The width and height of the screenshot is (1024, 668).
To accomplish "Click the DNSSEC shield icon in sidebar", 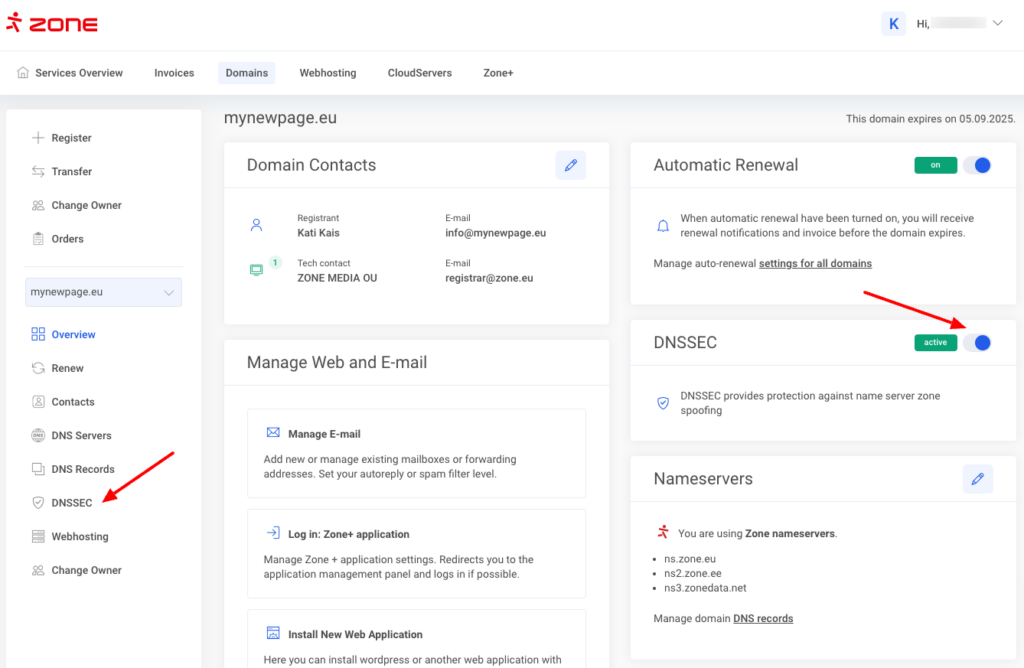I will click(38, 503).
